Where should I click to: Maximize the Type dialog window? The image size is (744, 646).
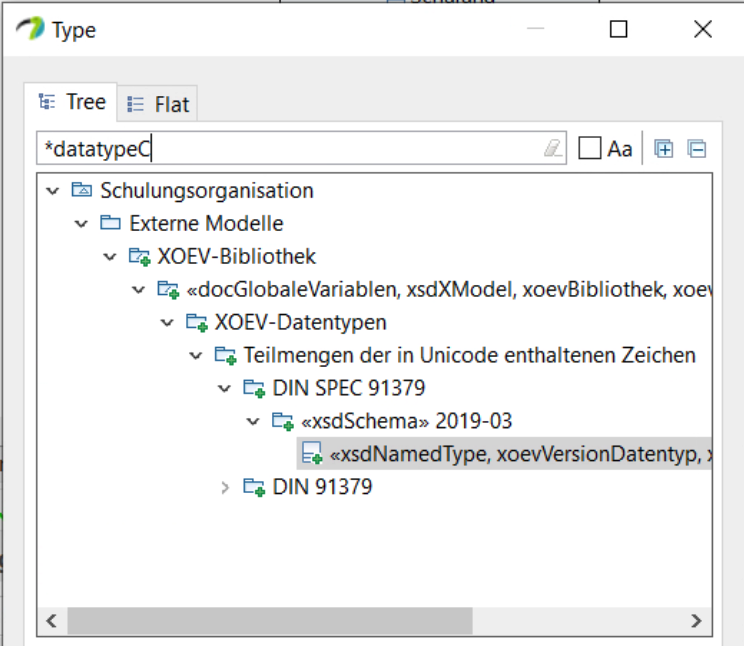(618, 29)
